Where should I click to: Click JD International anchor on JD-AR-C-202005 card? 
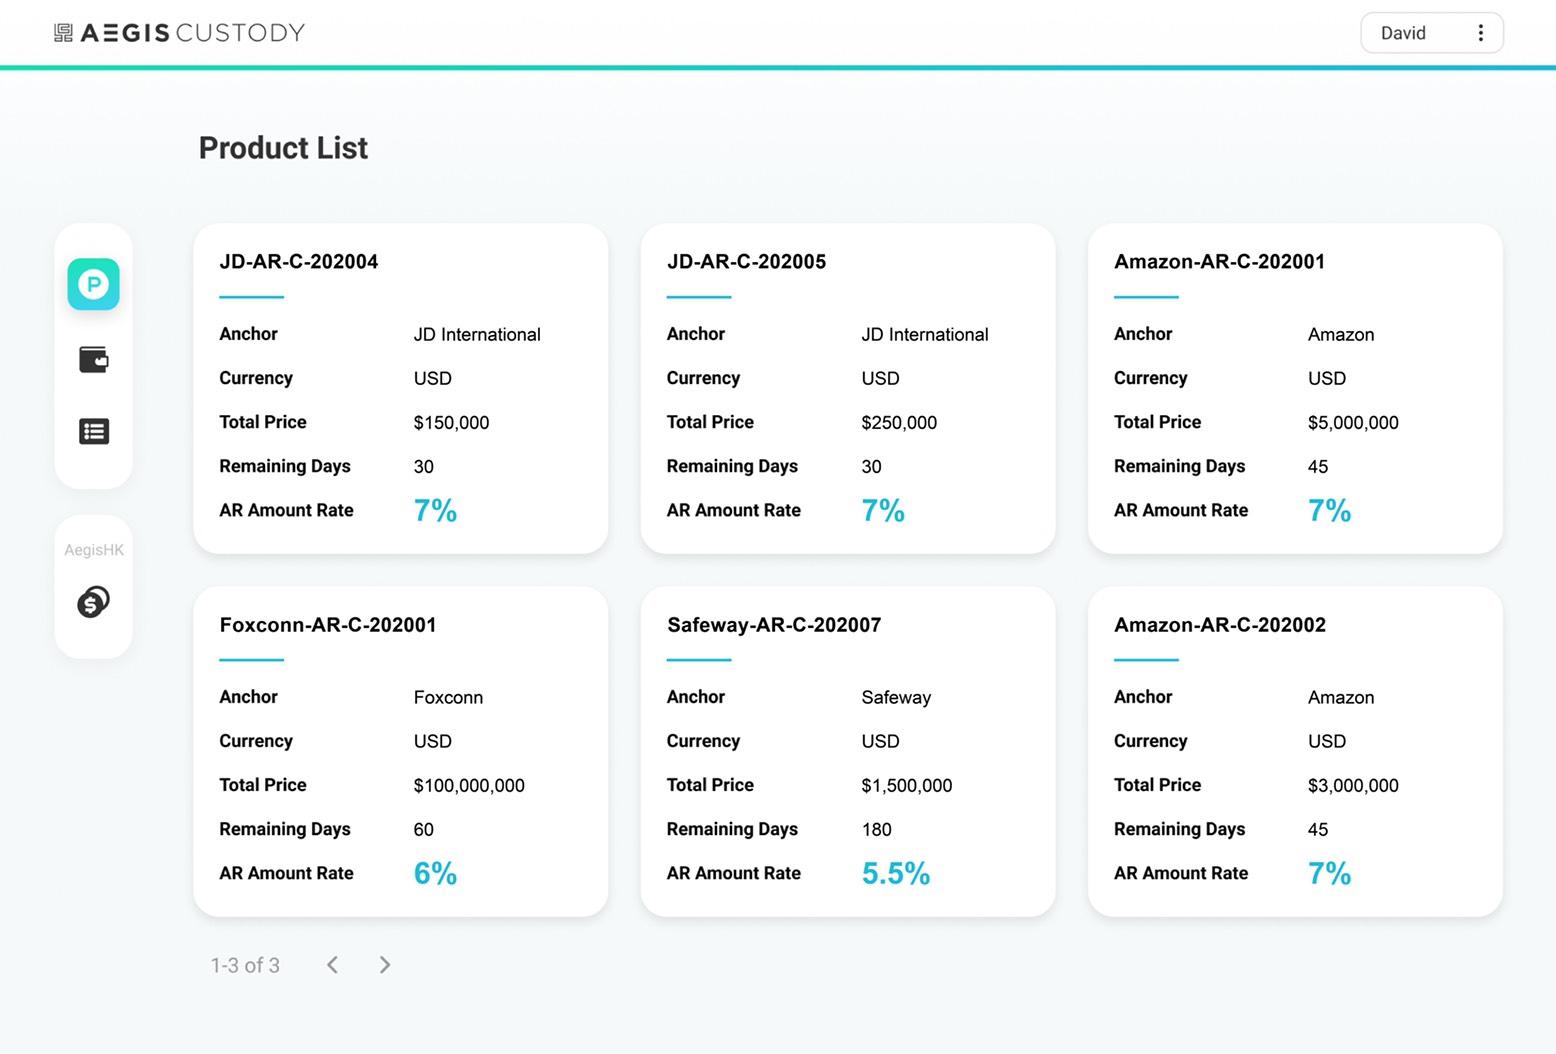[925, 335]
